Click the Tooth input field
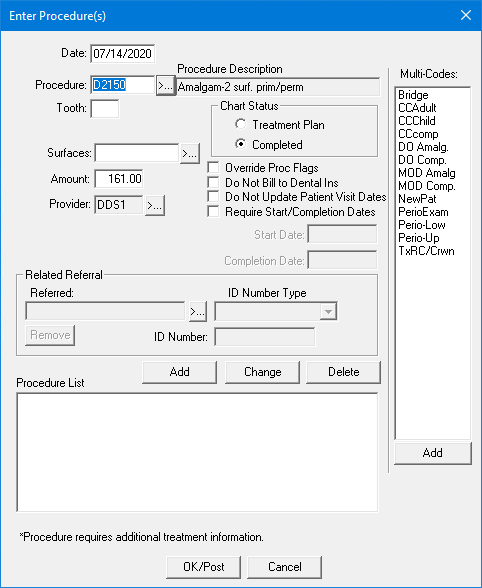The image size is (482, 588). point(105,109)
